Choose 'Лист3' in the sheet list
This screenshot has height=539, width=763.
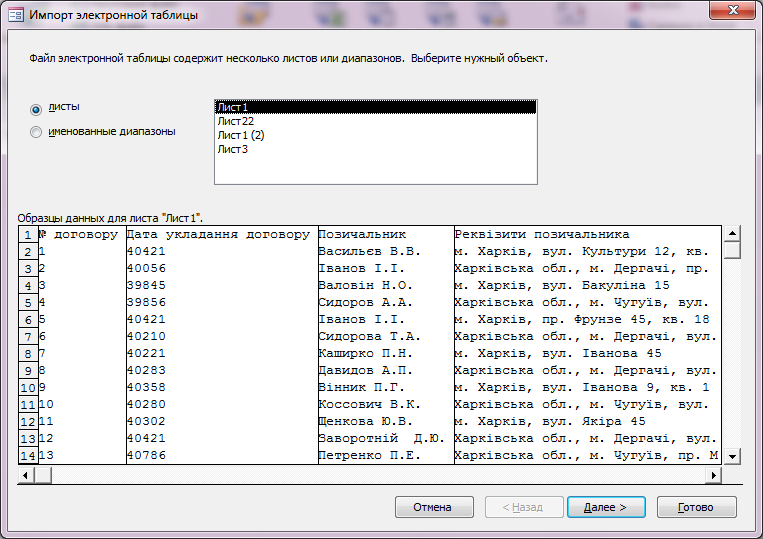coord(376,149)
